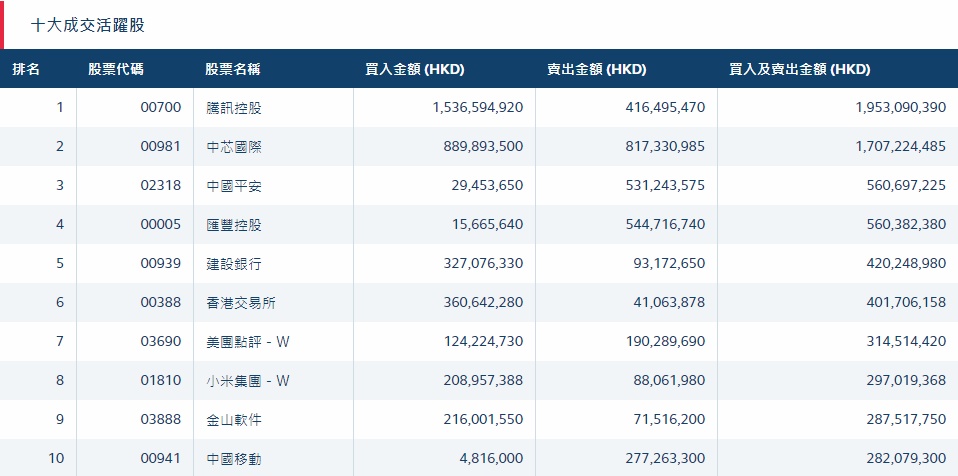
Task: Click stock name 小米集團 - W
Action: 247,380
